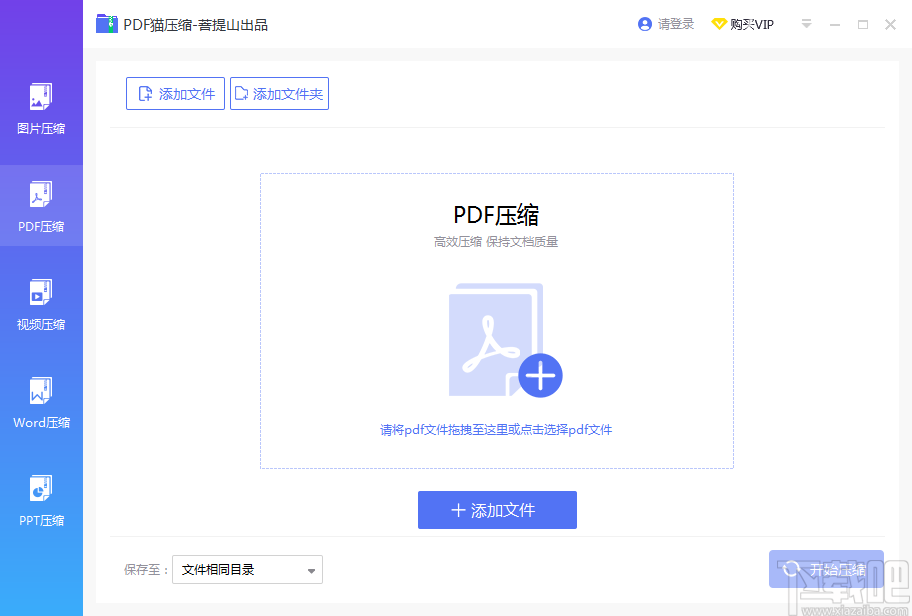Image resolution: width=912 pixels, height=616 pixels.
Task: Switch to the PDF压缩 tab in the sidebar
Action: (41, 206)
